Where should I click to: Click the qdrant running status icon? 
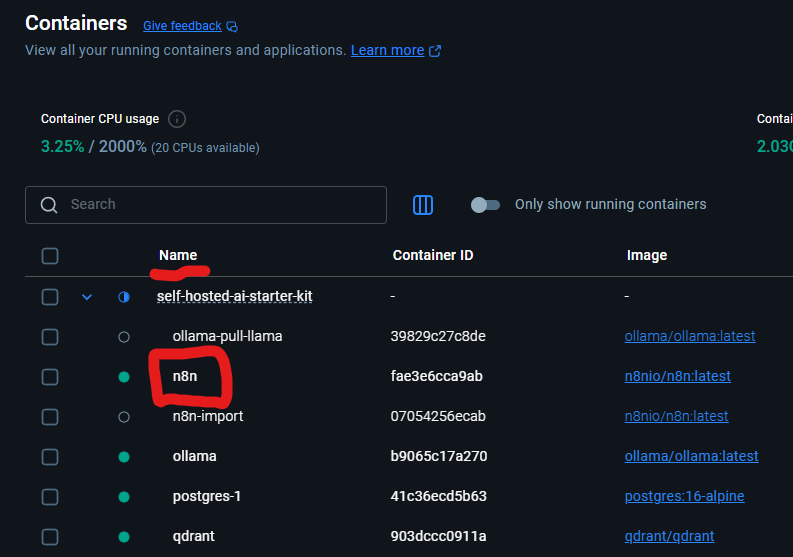[x=124, y=537]
